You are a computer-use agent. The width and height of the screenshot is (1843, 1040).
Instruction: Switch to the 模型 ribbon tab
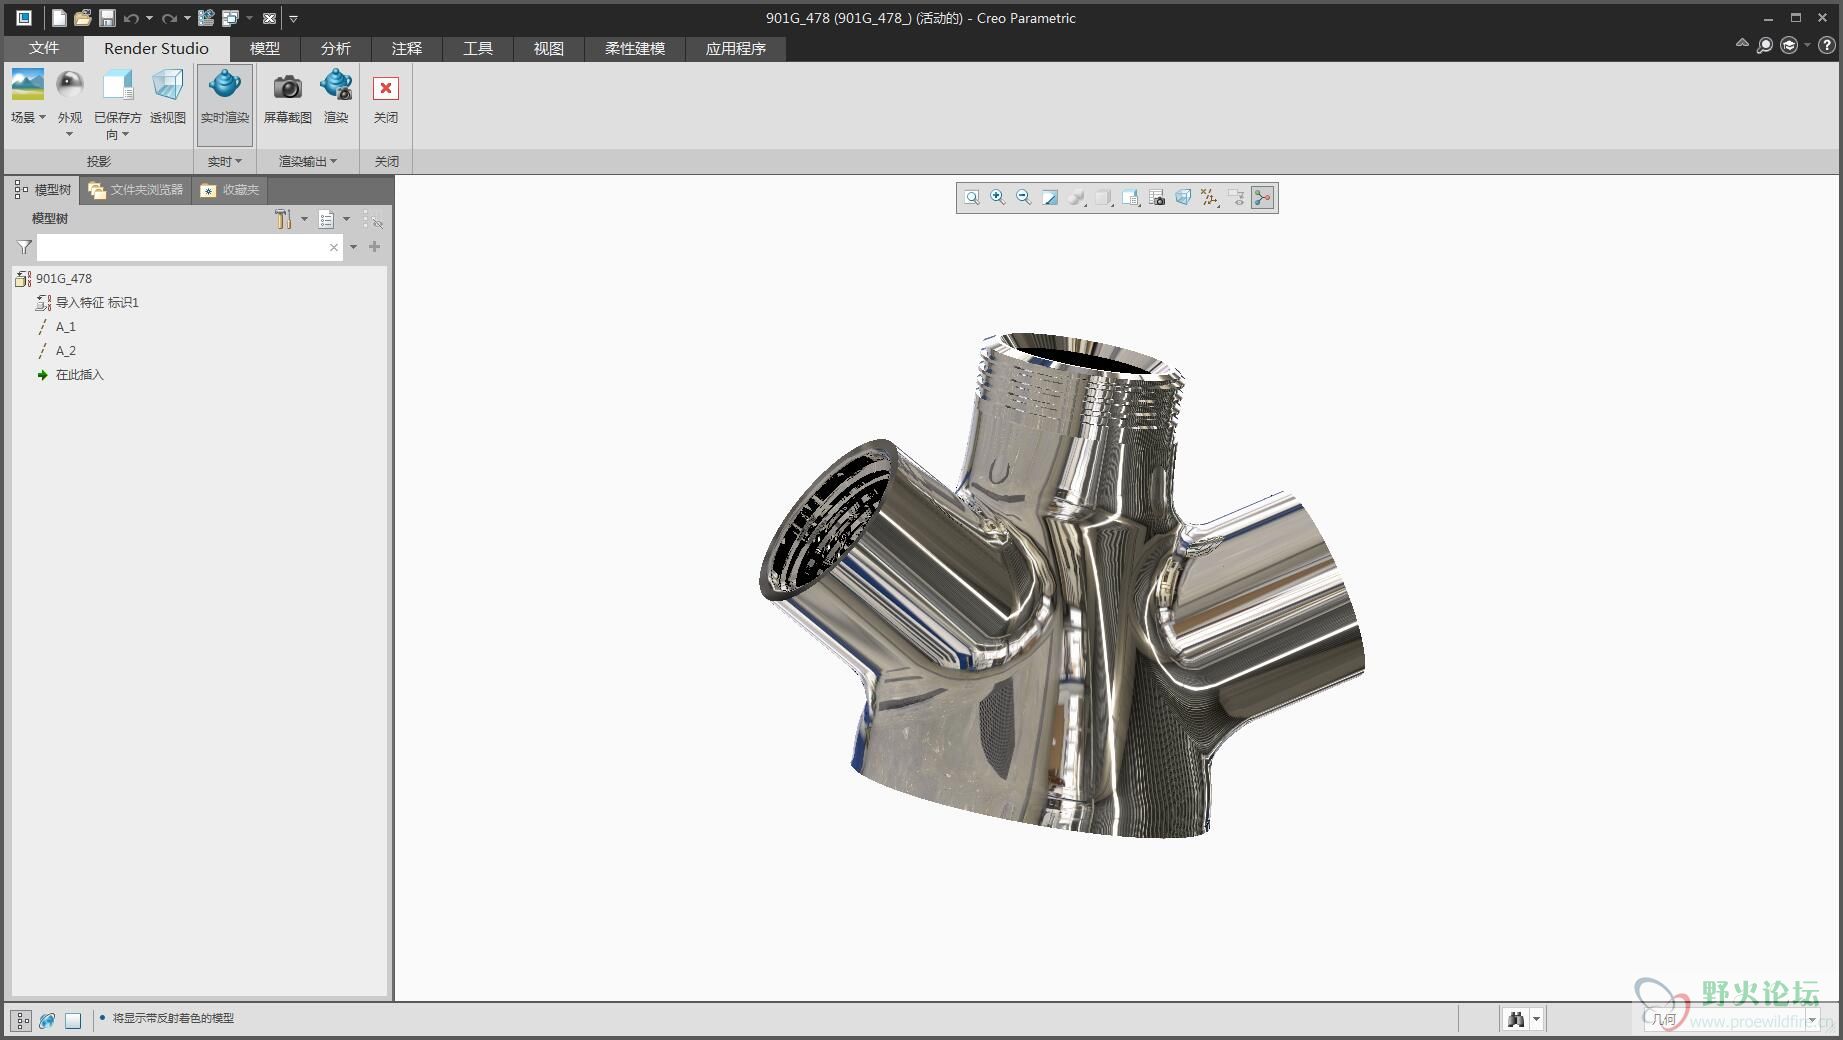[265, 48]
